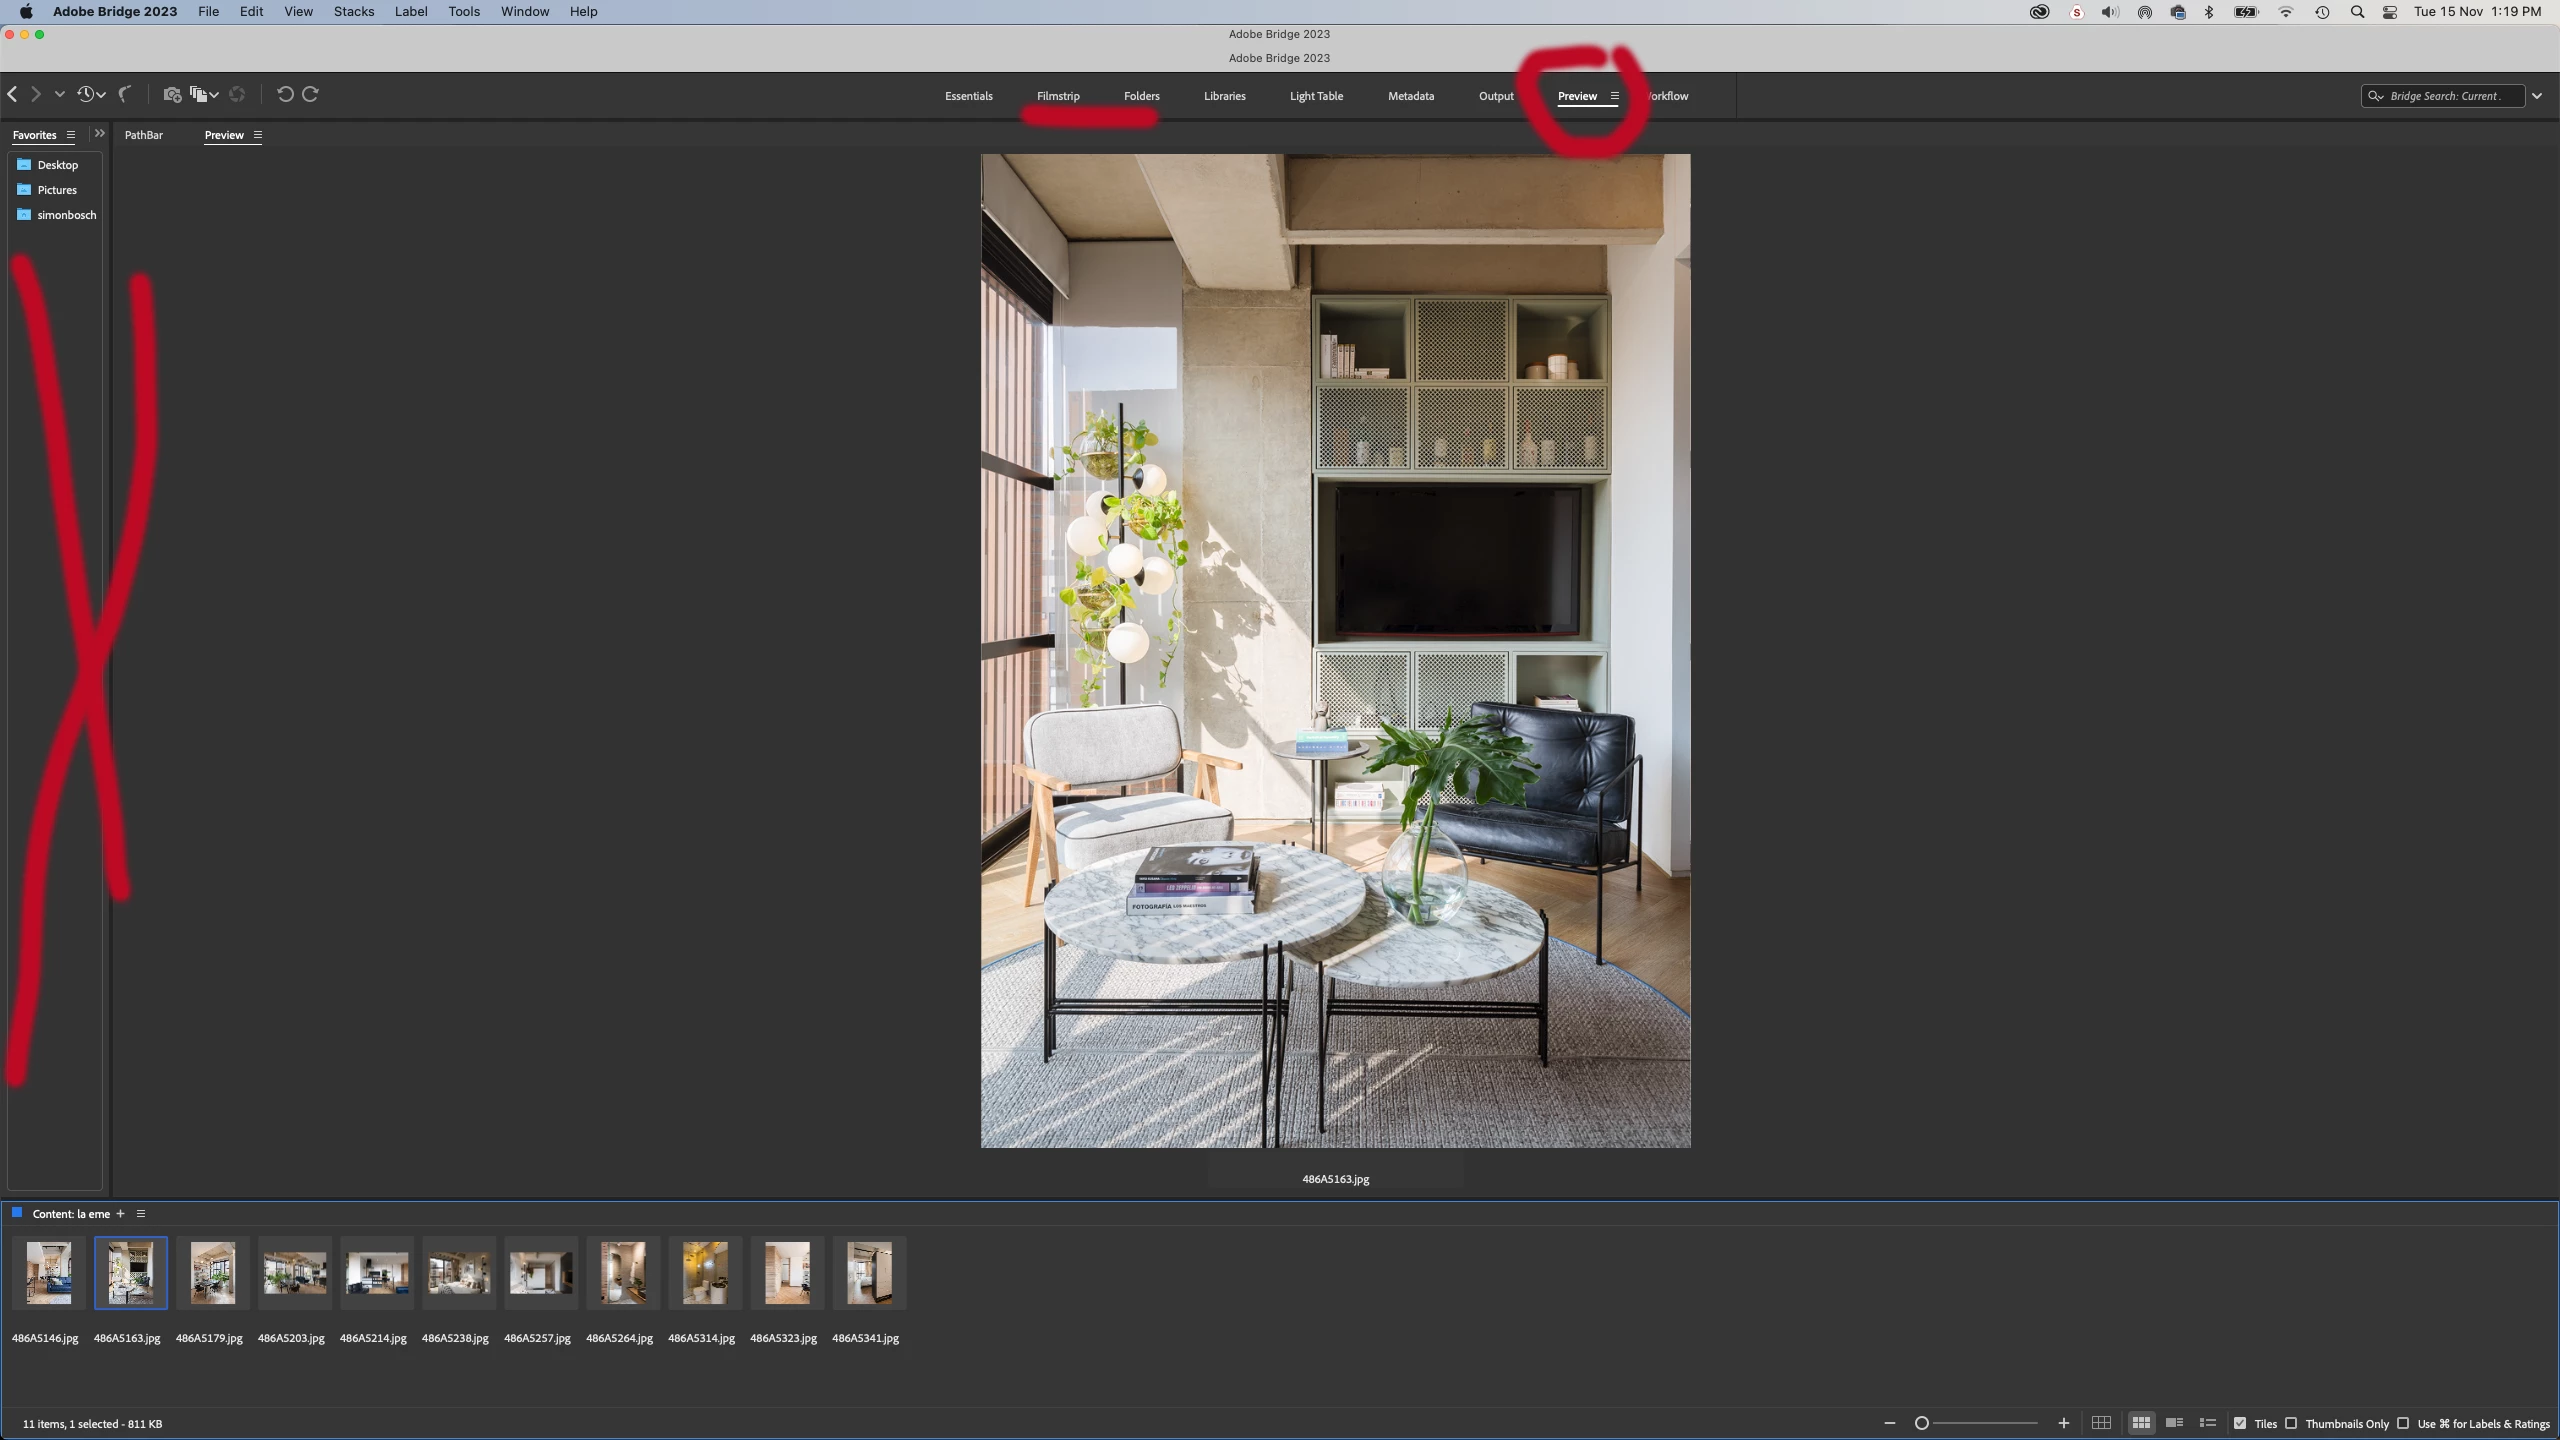Click the thumbnail size slider handle

(1921, 1423)
